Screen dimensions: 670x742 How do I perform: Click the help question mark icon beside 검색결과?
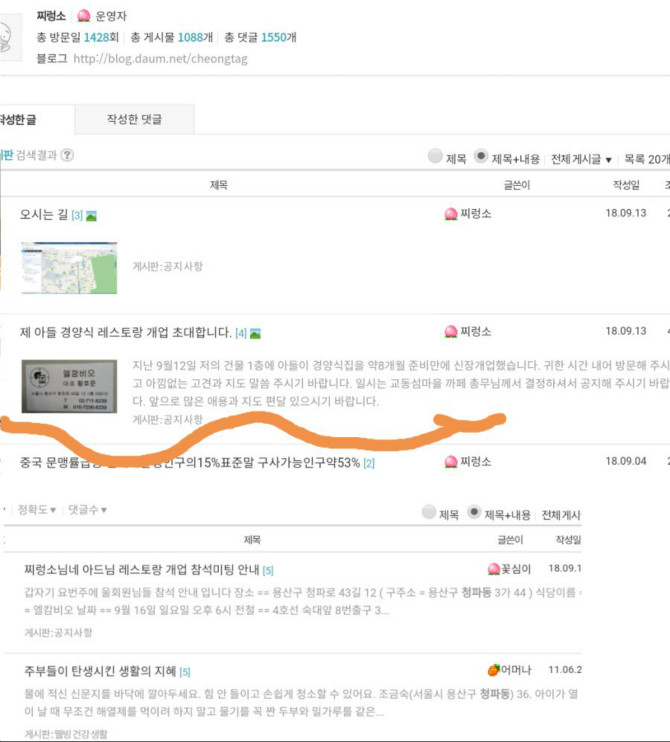pyautogui.click(x=68, y=155)
